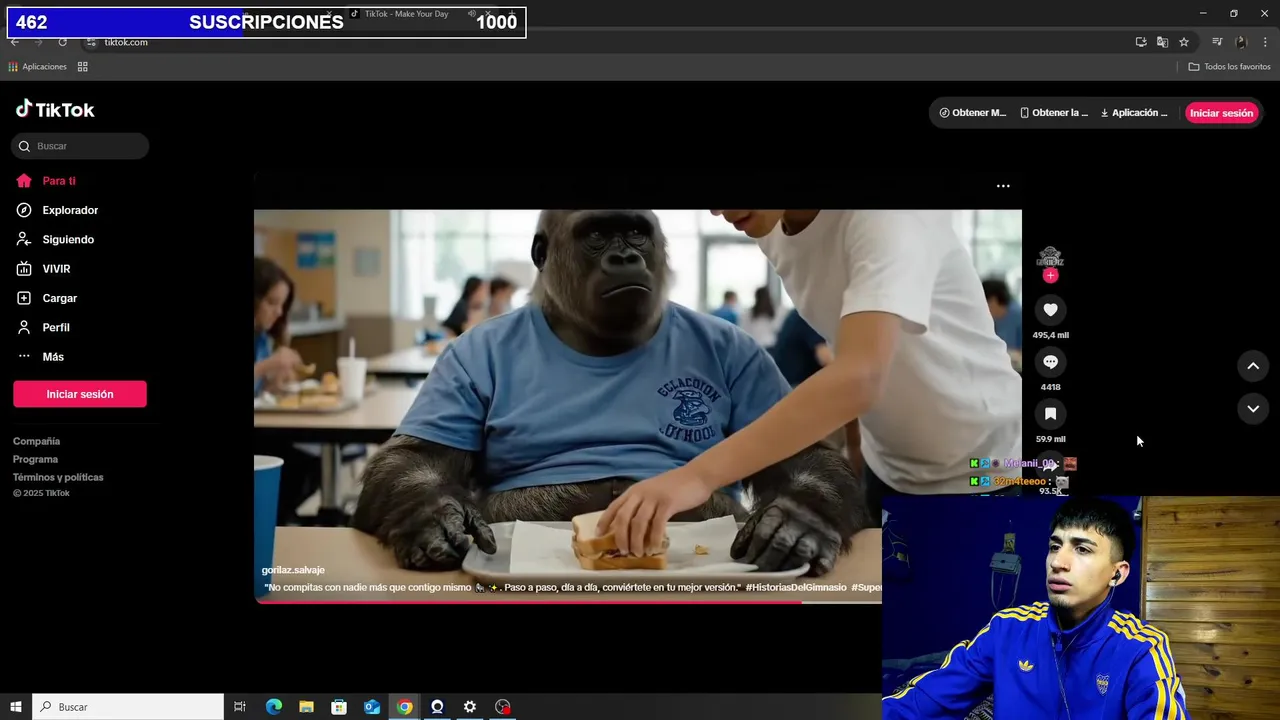
Task: Open Google Translate icon in address bar
Action: [1162, 42]
